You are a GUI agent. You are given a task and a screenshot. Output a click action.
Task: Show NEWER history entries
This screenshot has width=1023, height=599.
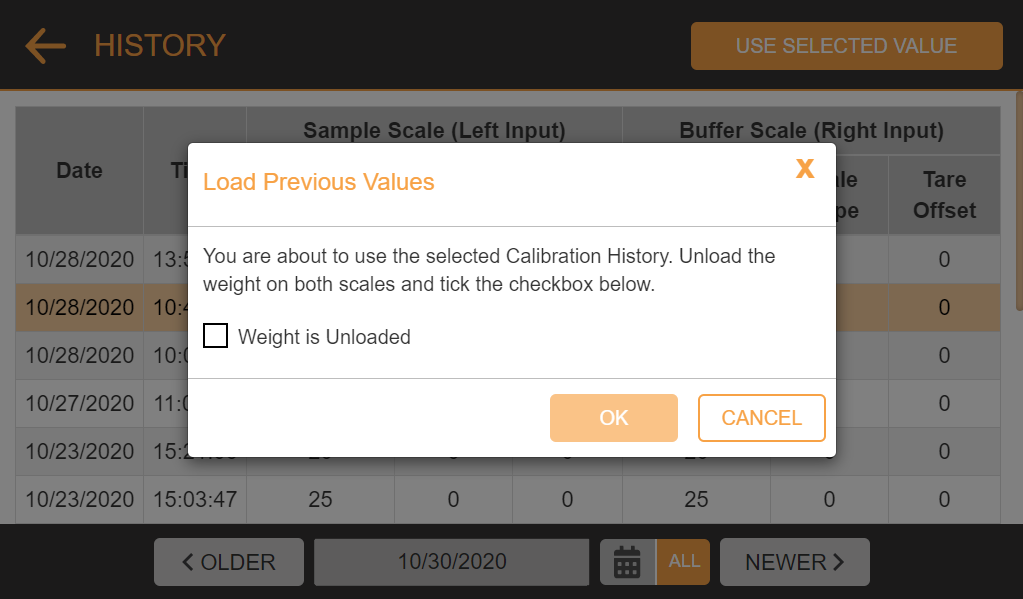(795, 562)
